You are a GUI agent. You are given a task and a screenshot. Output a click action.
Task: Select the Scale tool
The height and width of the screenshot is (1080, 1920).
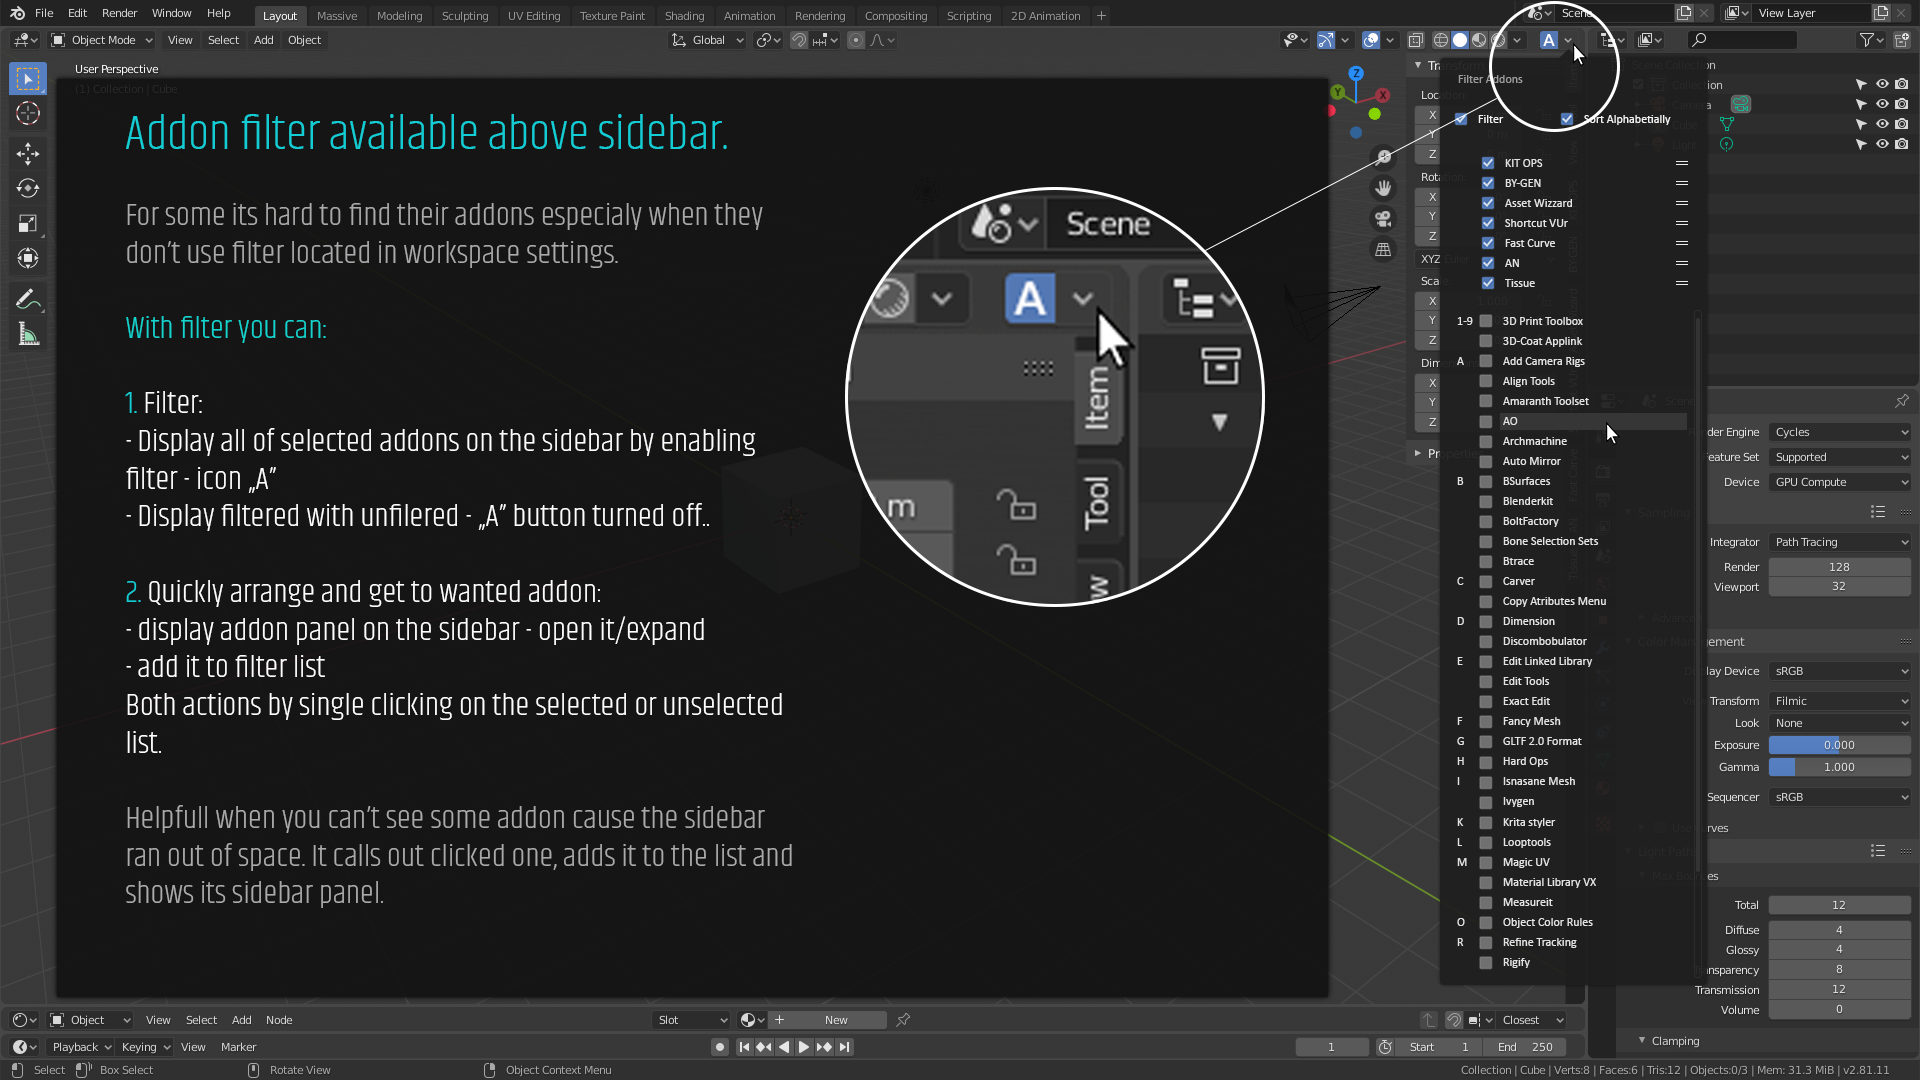(x=28, y=224)
